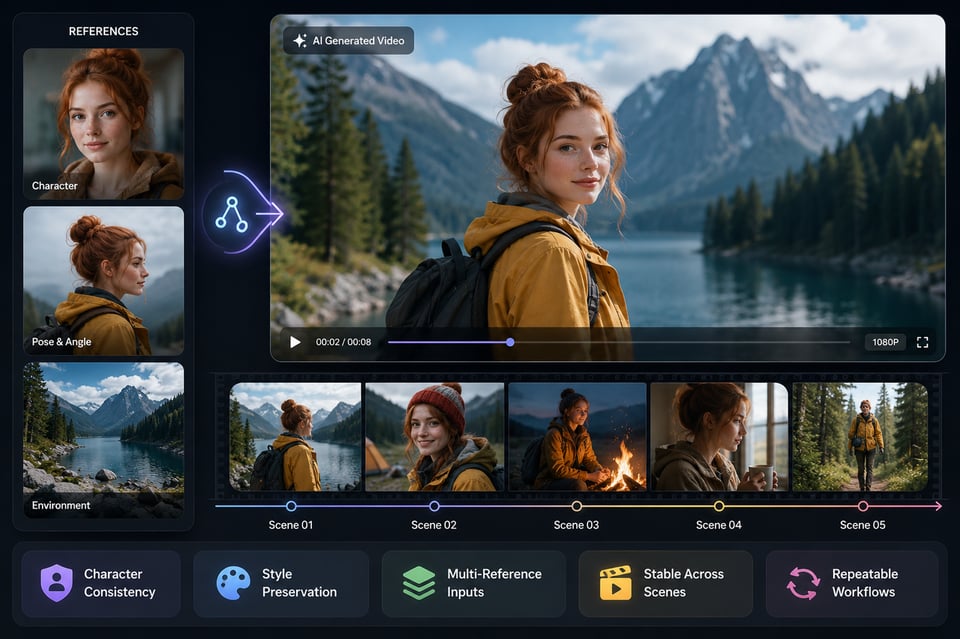The width and height of the screenshot is (960, 639).
Task: Select the Pose & Angle reference image
Action: [103, 281]
